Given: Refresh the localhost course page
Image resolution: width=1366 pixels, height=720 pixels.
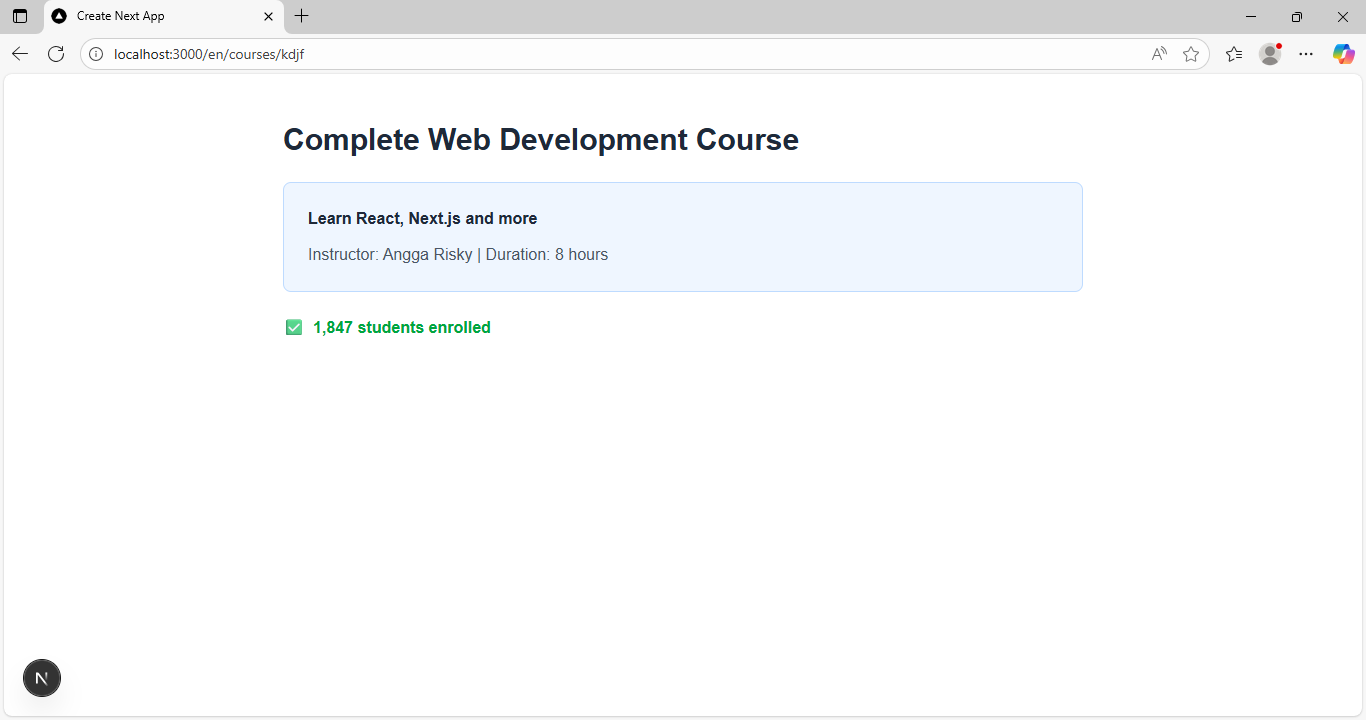Looking at the screenshot, I should tap(56, 54).
